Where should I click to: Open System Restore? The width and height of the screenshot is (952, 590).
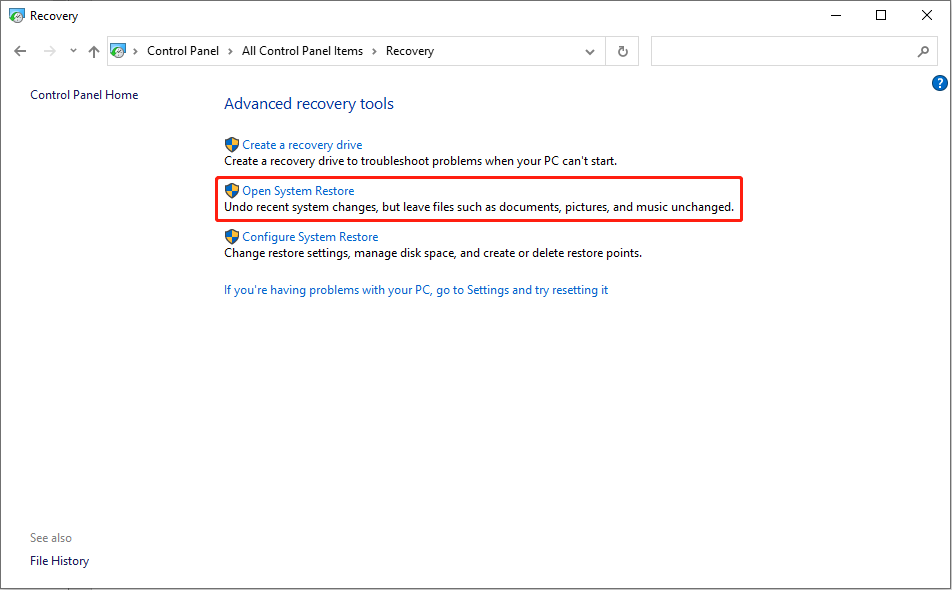pyautogui.click(x=297, y=190)
